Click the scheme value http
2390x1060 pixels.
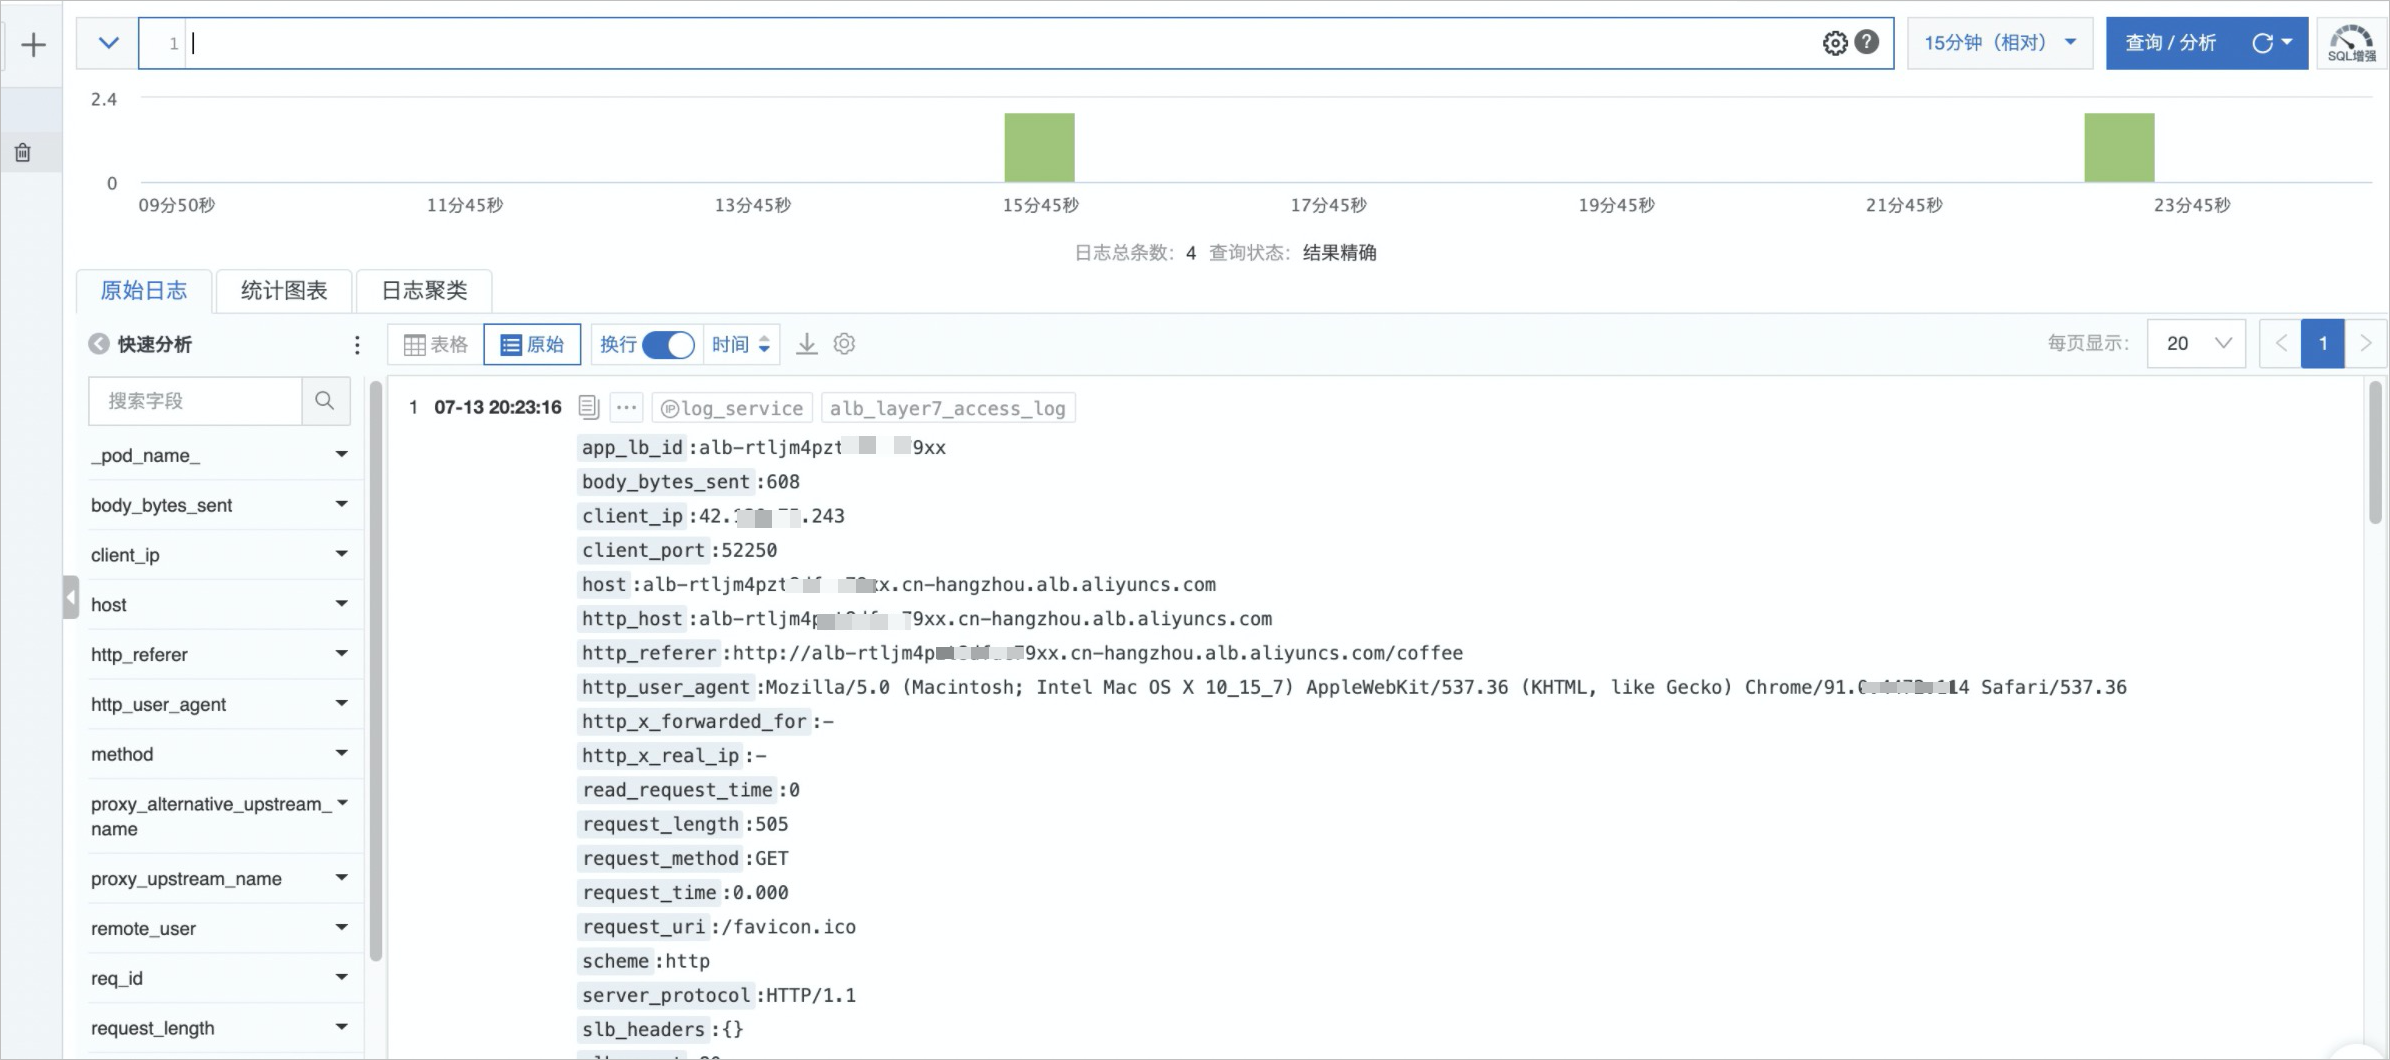[687, 961]
